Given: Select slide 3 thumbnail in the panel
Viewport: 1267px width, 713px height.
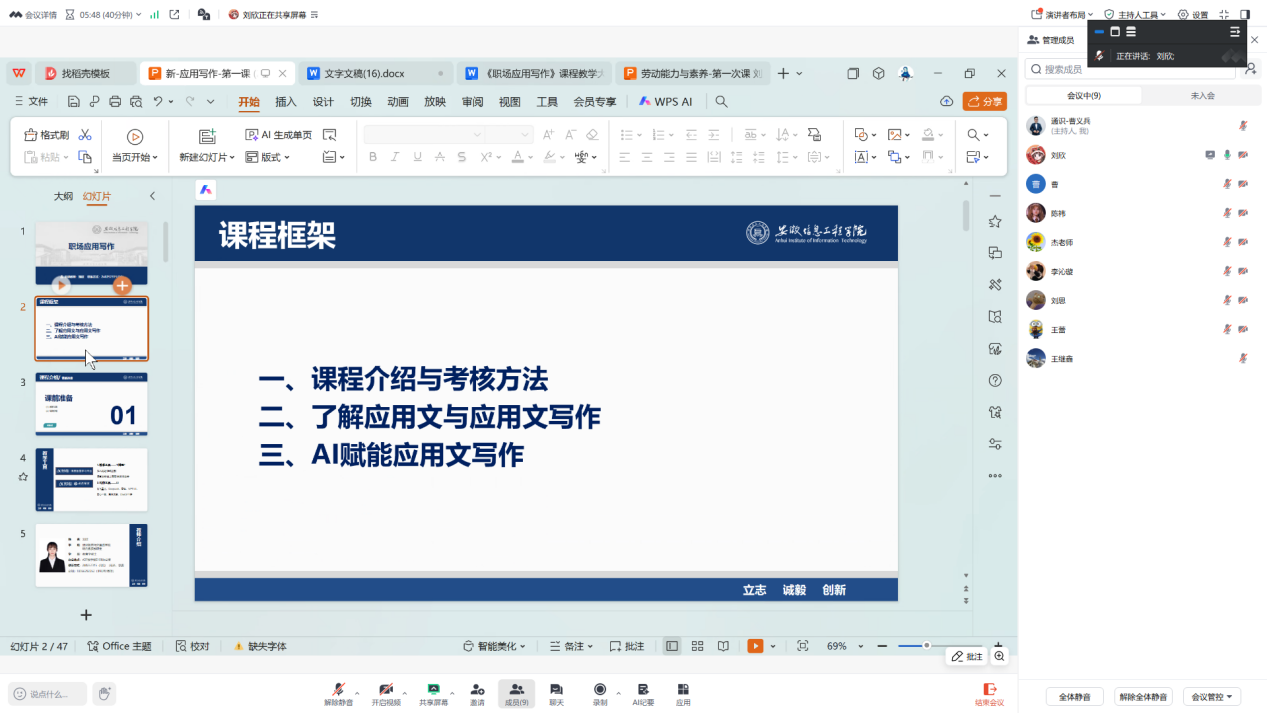Looking at the screenshot, I should [x=90, y=405].
